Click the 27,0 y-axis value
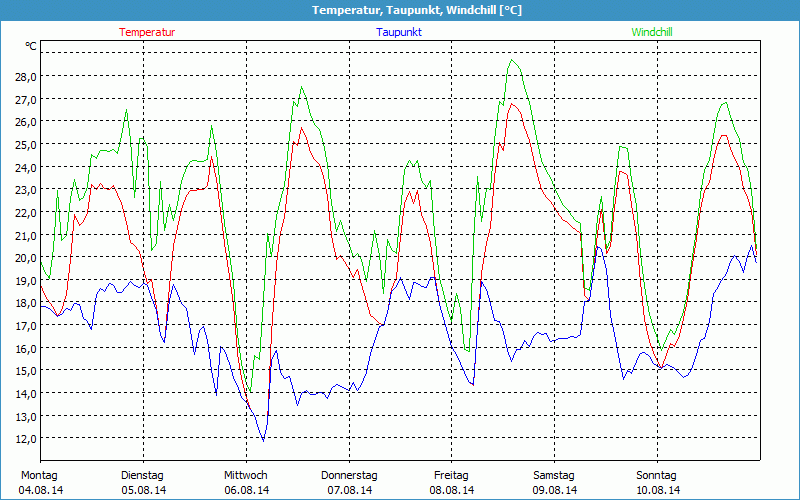Viewport: 800px width, 500px height. coord(26,99)
